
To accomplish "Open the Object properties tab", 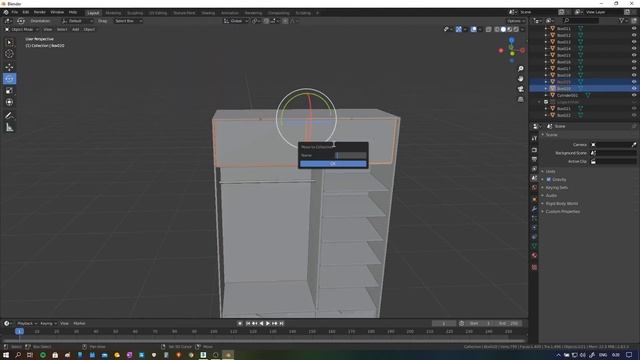I will (534, 199).
